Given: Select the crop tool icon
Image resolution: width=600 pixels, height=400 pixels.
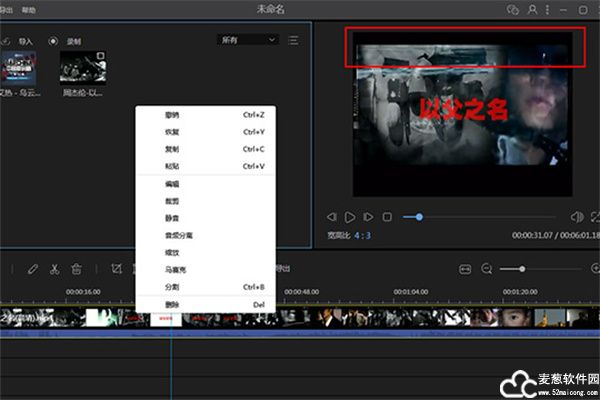Looking at the screenshot, I should pyautogui.click(x=117, y=269).
